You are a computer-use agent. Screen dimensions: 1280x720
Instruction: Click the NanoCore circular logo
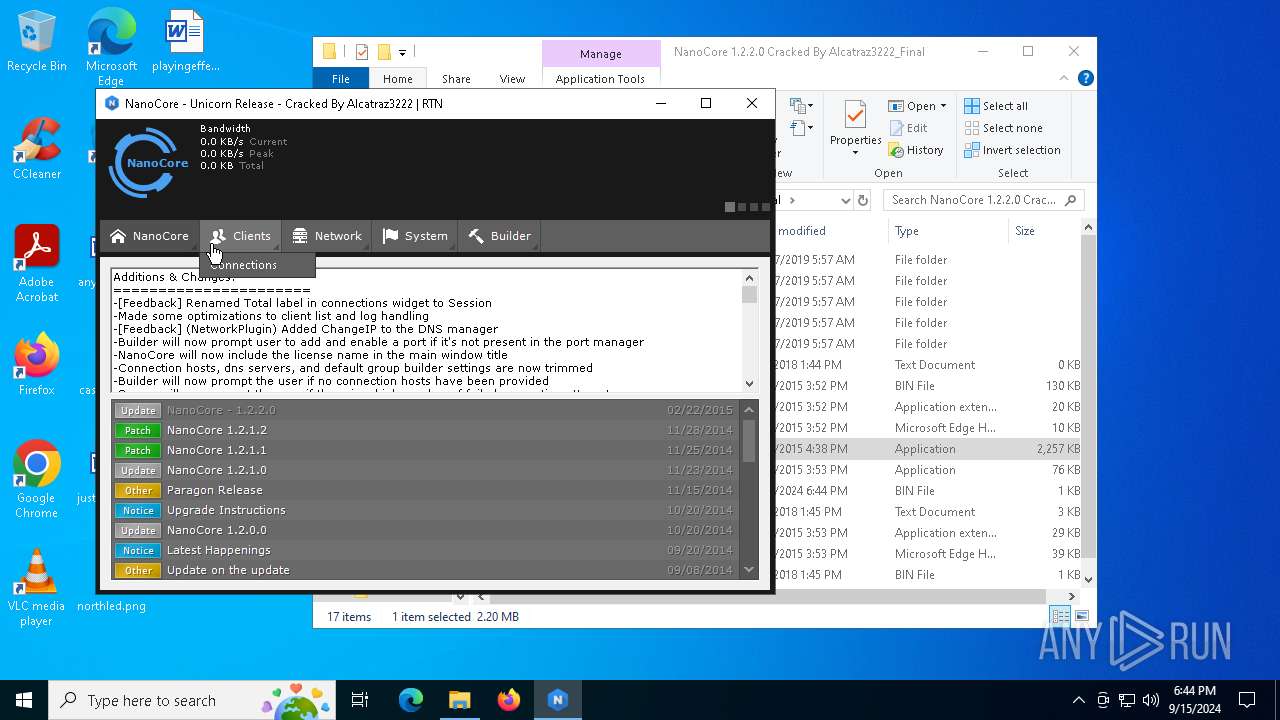(148, 162)
